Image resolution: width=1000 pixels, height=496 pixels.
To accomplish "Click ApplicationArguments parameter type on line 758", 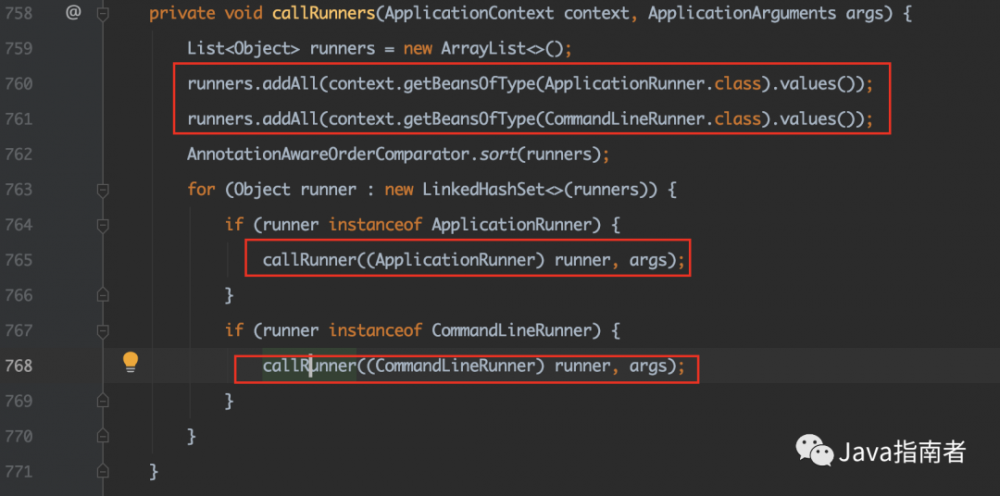I will pyautogui.click(x=742, y=13).
